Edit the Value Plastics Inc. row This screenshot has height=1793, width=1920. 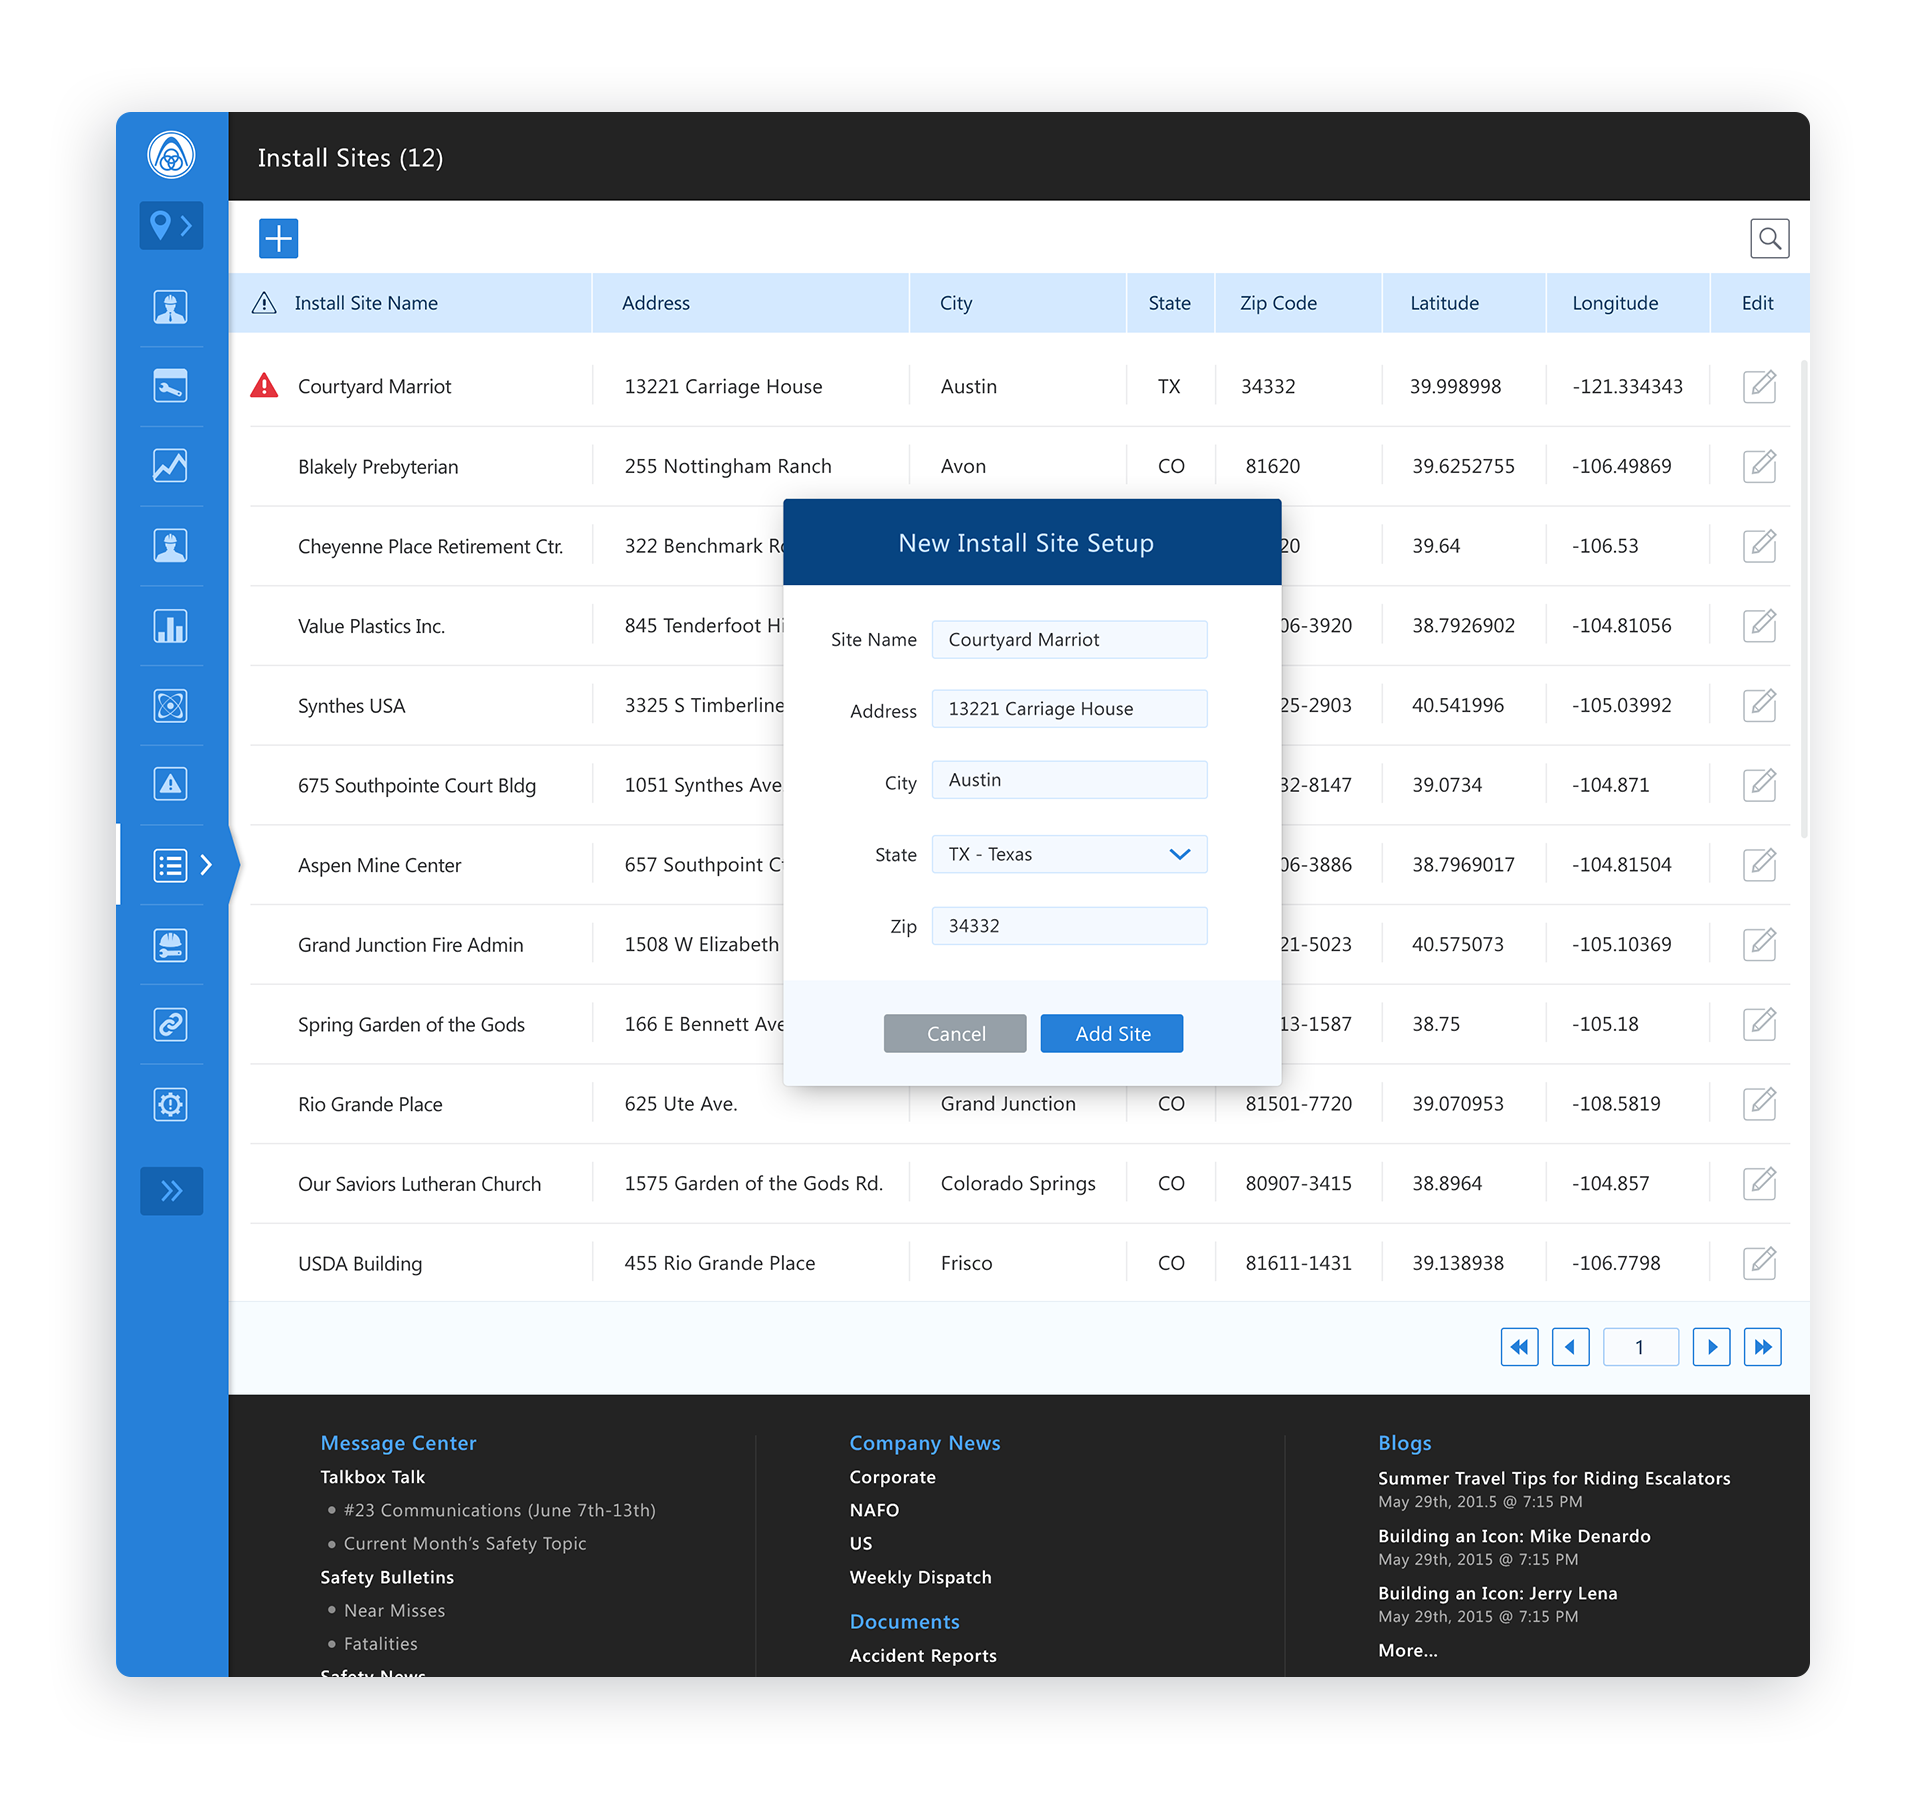click(x=1759, y=625)
